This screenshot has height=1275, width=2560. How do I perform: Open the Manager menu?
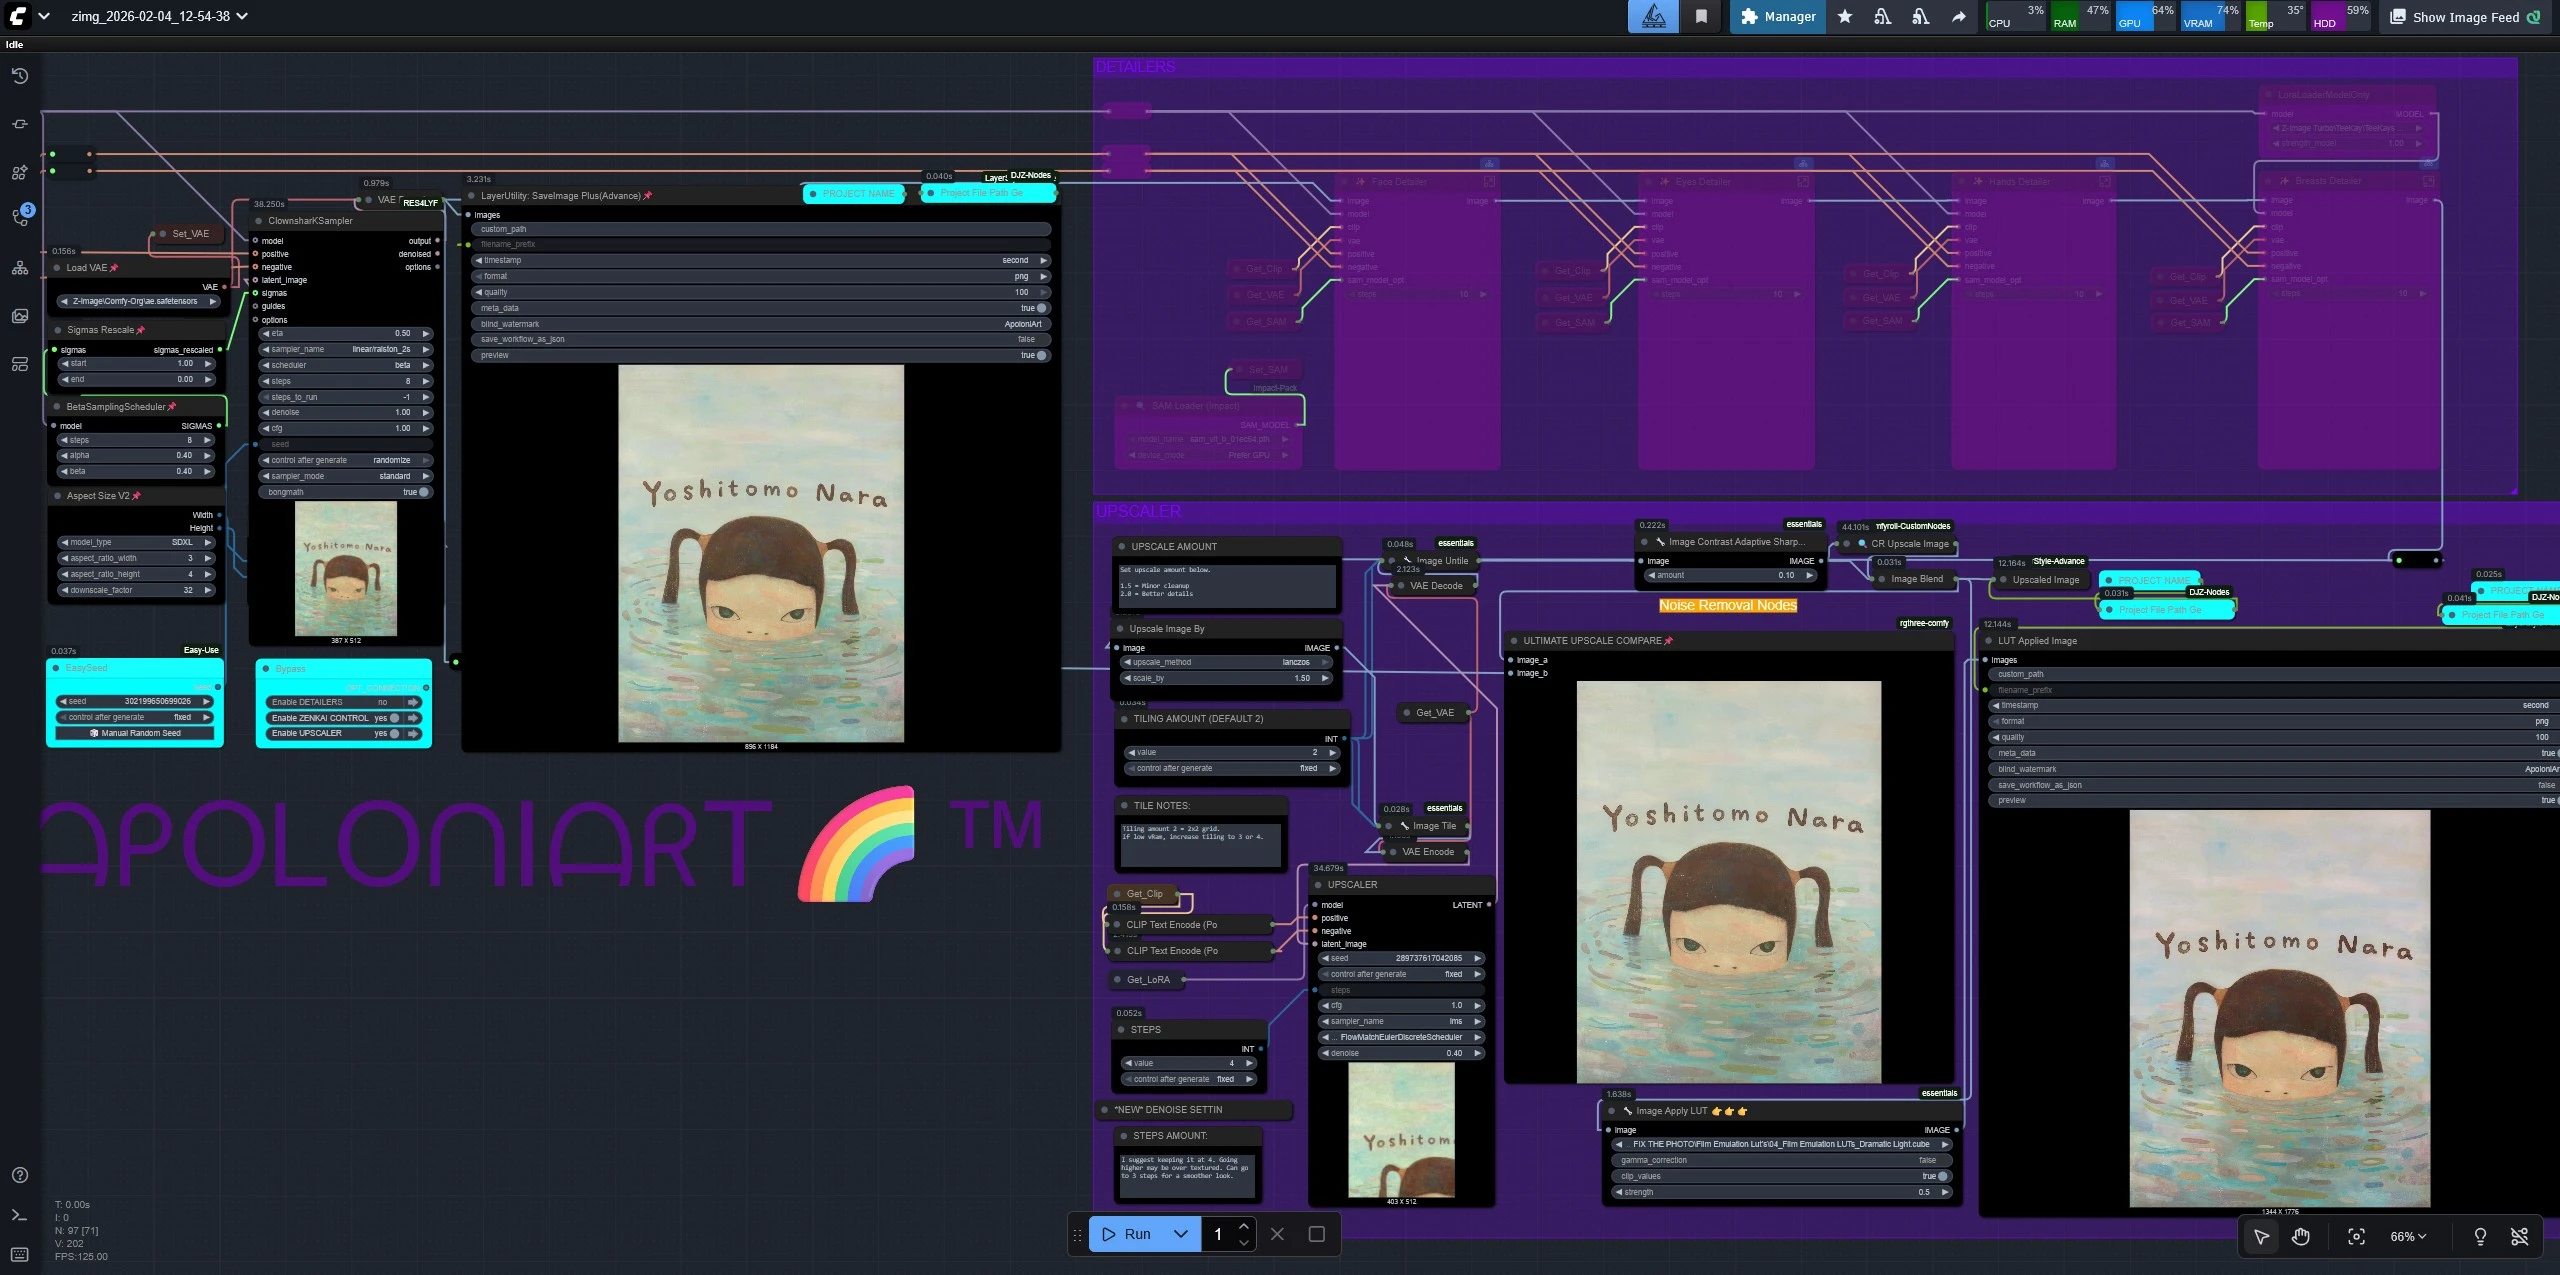point(1779,17)
